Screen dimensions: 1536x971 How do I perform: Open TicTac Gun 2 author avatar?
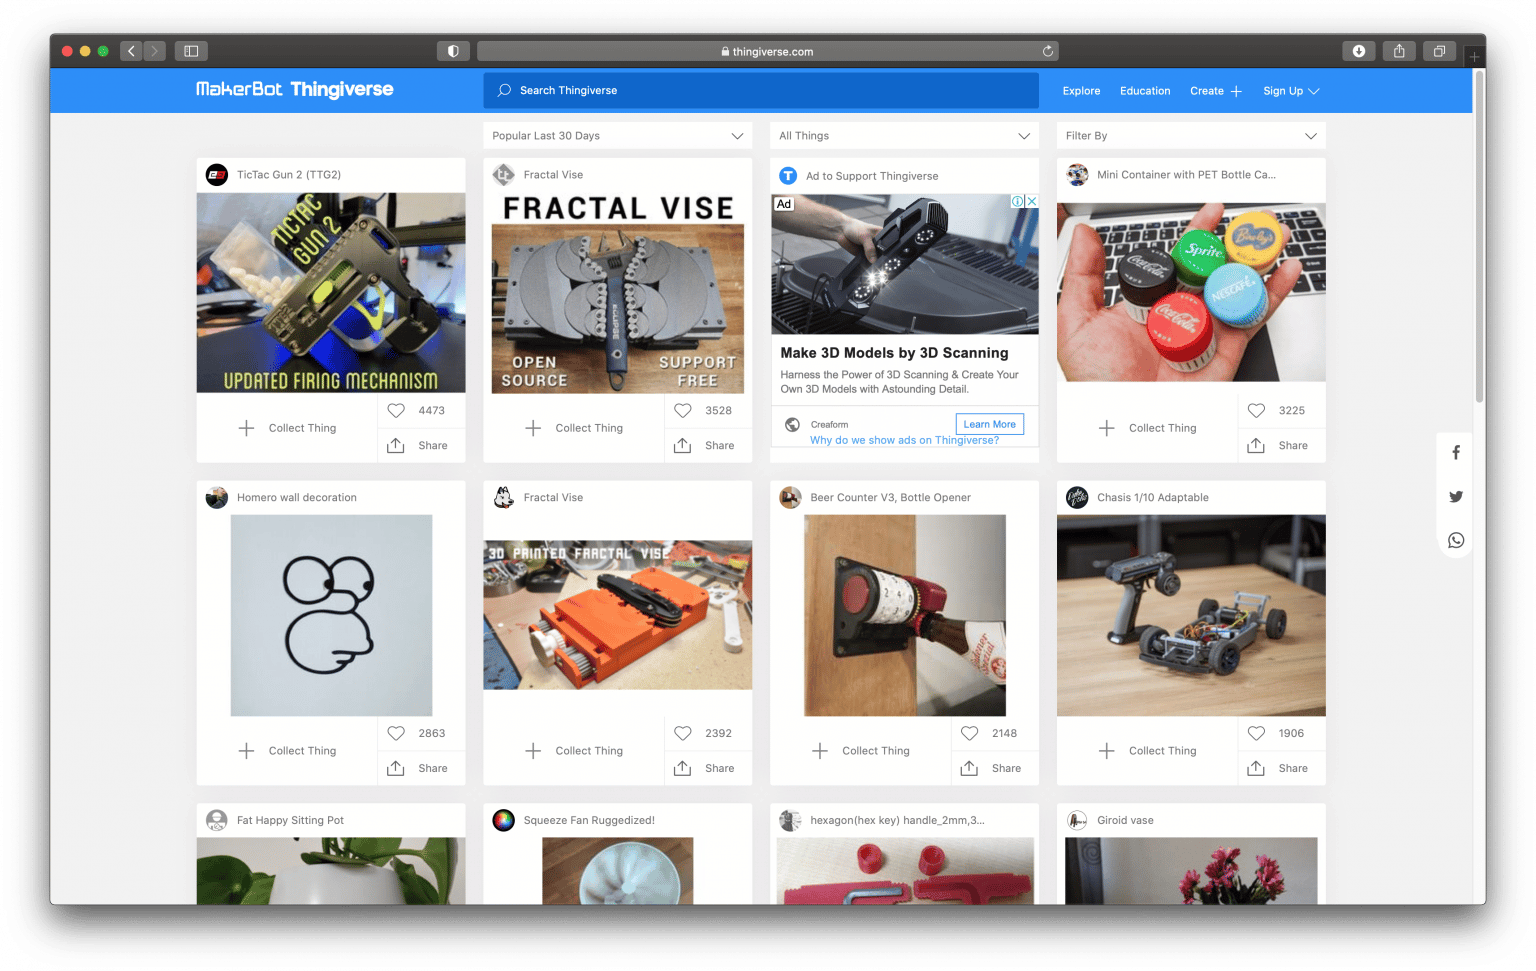[x=217, y=175]
